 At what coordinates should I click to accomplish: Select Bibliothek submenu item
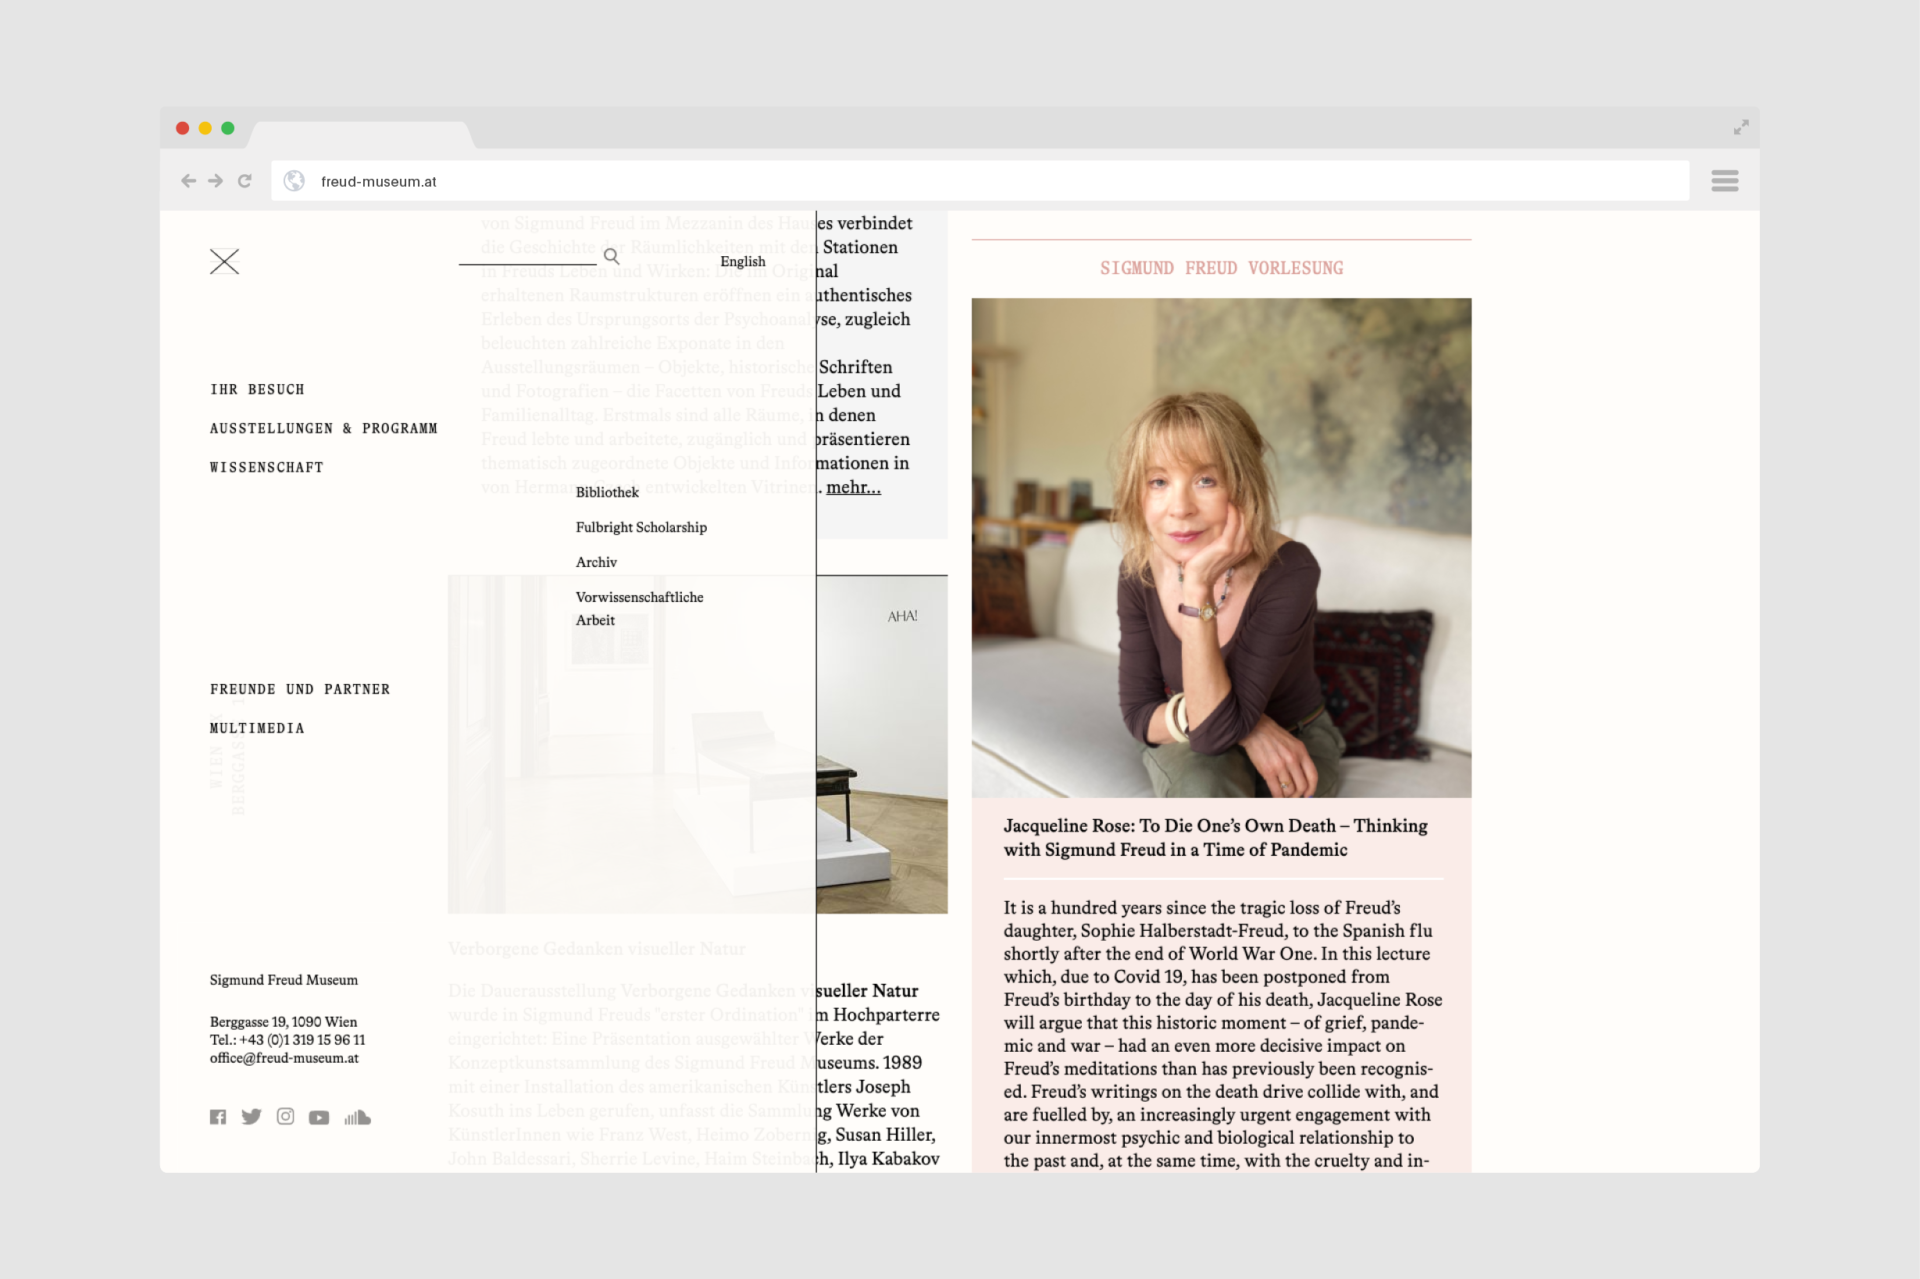(x=607, y=492)
